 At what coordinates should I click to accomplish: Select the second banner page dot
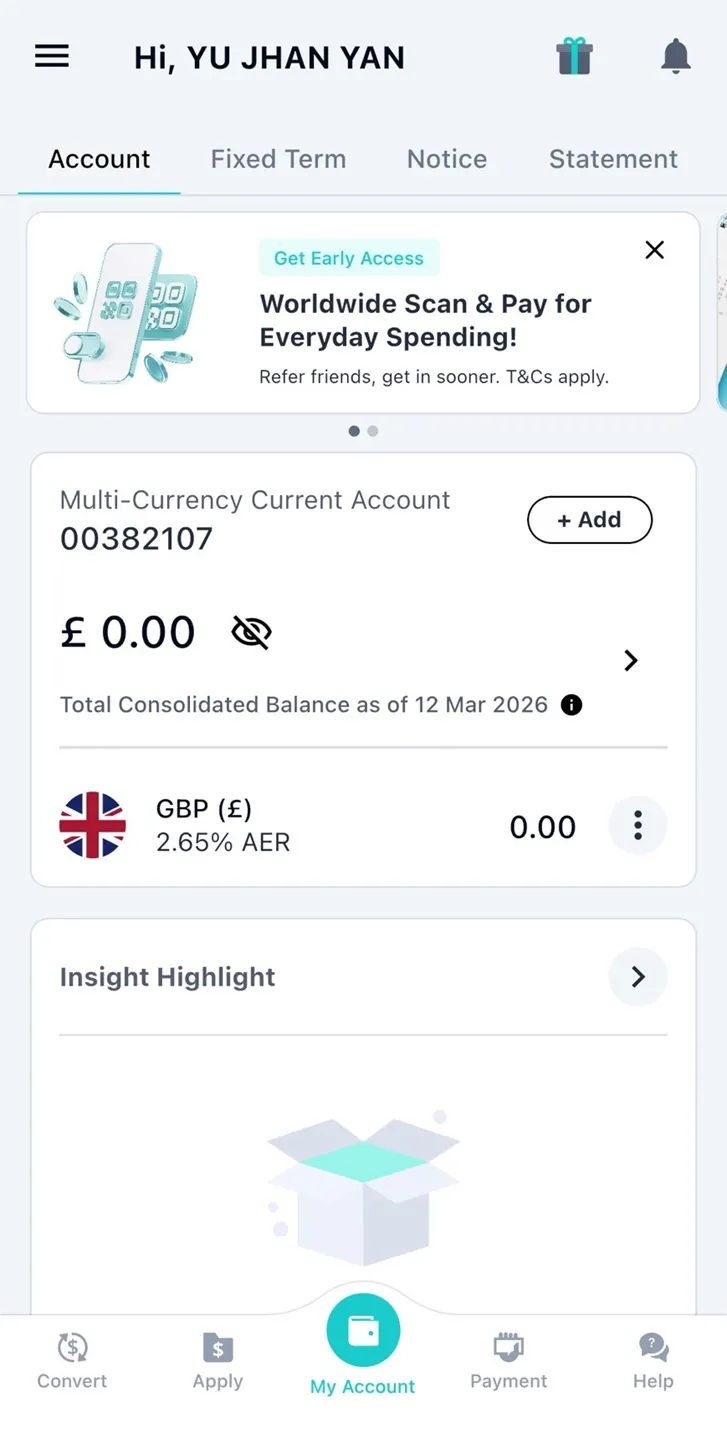(373, 431)
